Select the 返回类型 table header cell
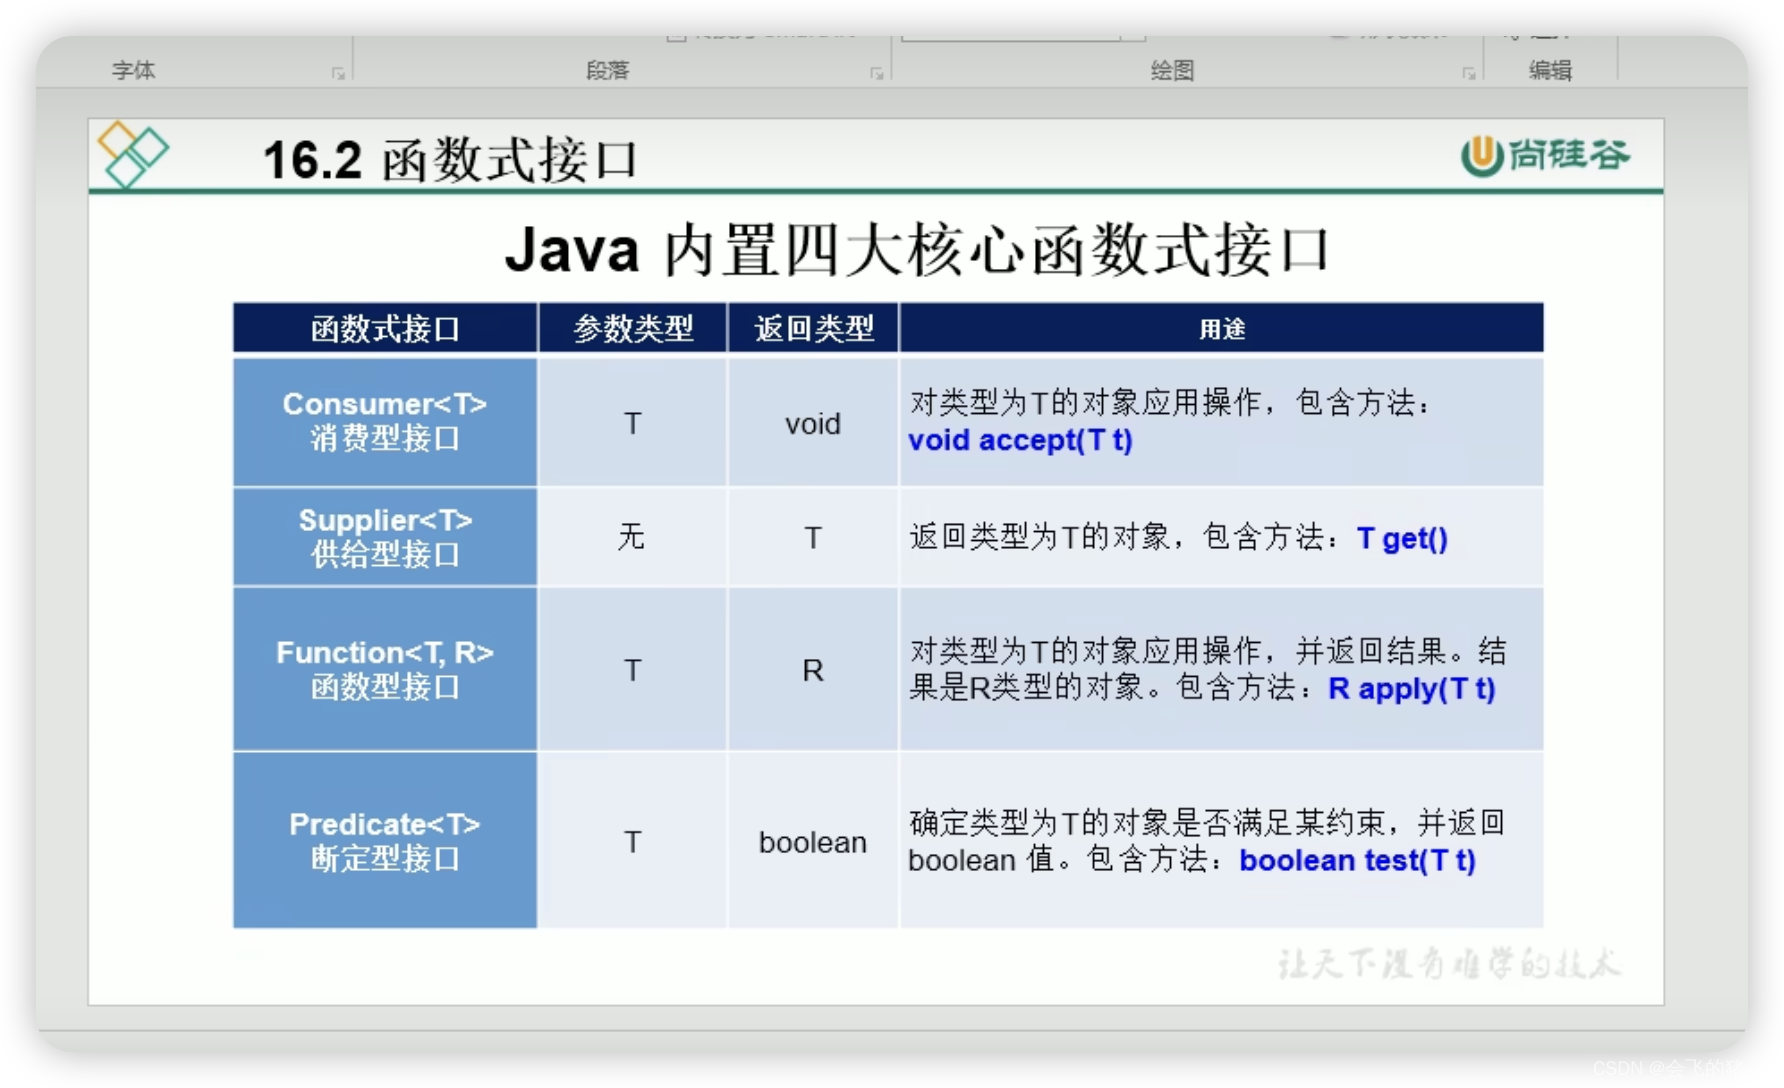 click(x=813, y=328)
